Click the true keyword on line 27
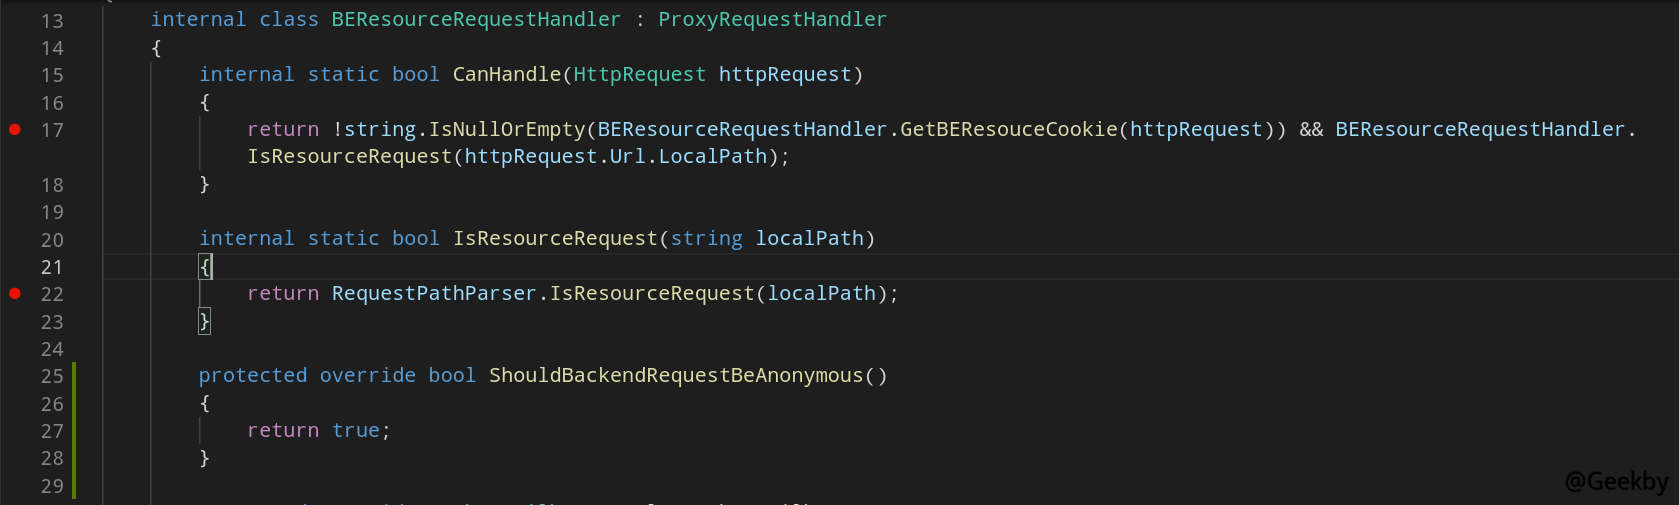Viewport: 1679px width, 505px height. click(356, 431)
